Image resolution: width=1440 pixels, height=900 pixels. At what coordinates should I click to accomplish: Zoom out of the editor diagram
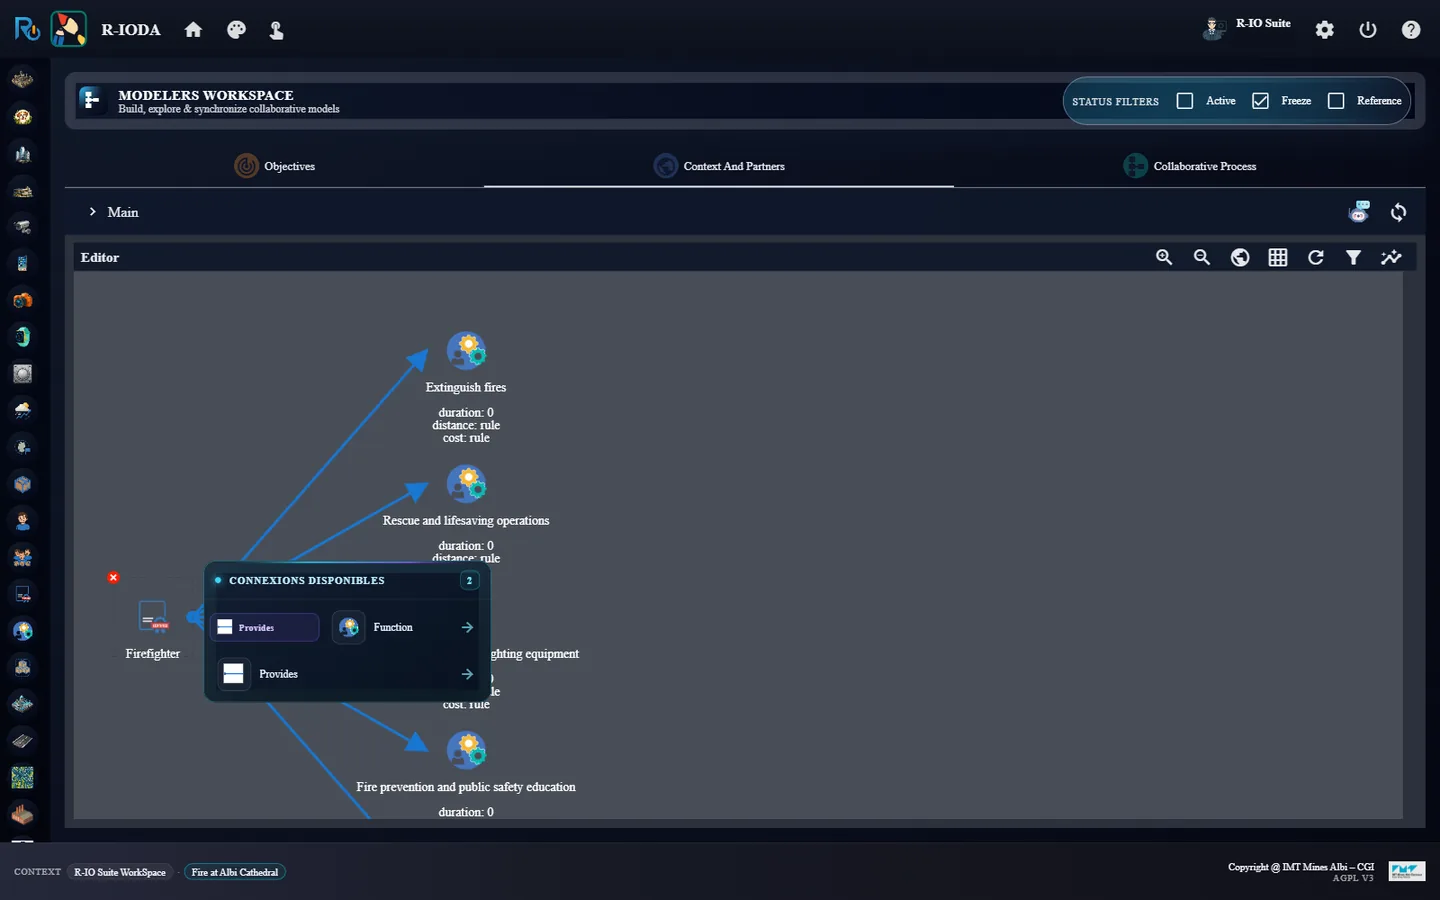1202,257
